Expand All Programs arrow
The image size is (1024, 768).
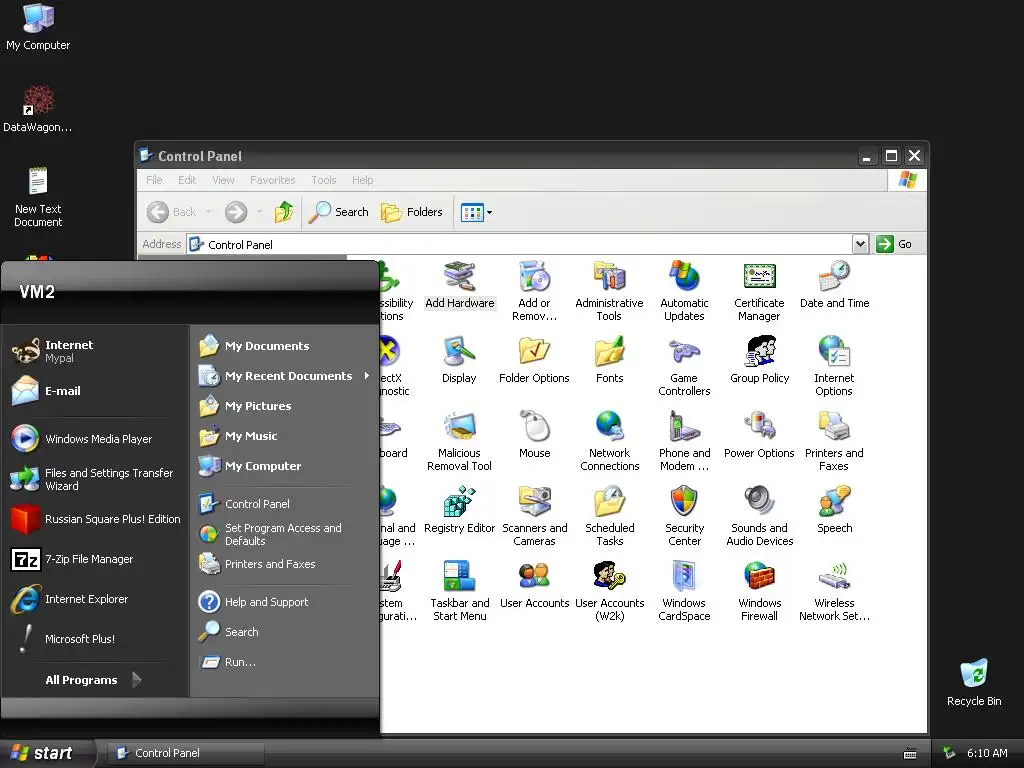click(x=136, y=680)
